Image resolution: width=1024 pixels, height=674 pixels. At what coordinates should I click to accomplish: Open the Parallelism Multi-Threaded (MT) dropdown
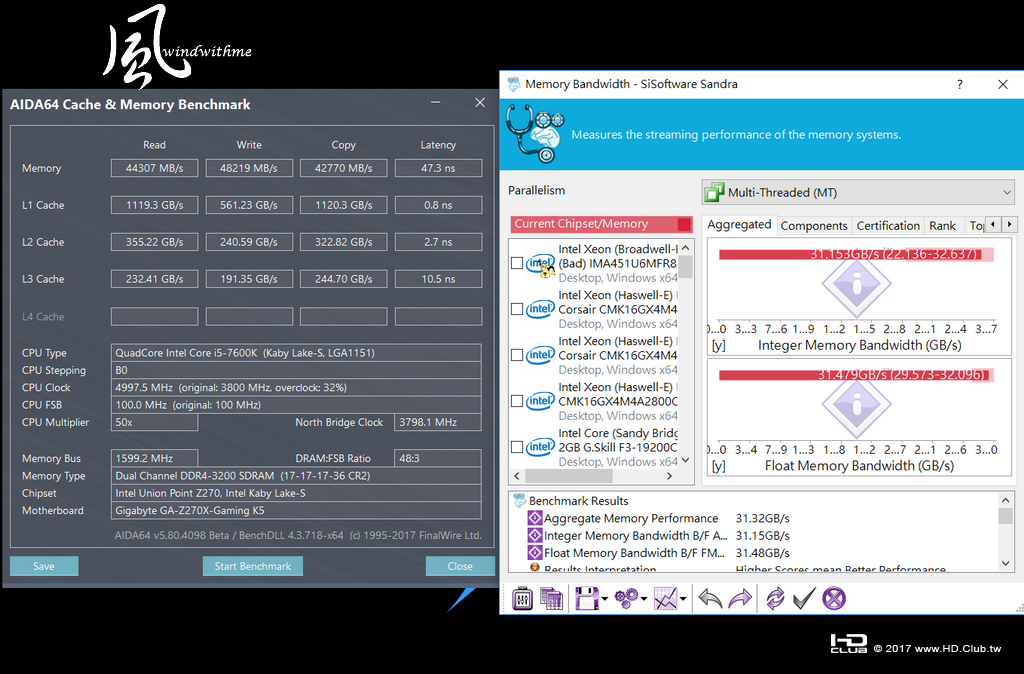tap(858, 193)
